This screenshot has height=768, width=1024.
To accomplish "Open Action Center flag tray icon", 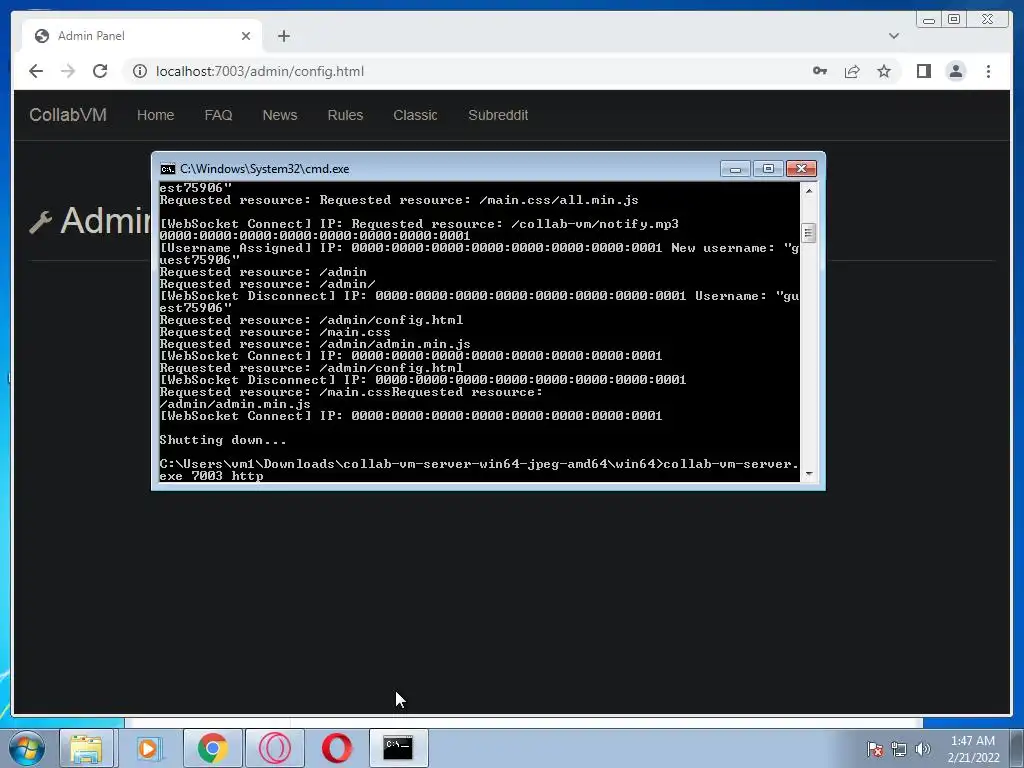I will pos(874,749).
